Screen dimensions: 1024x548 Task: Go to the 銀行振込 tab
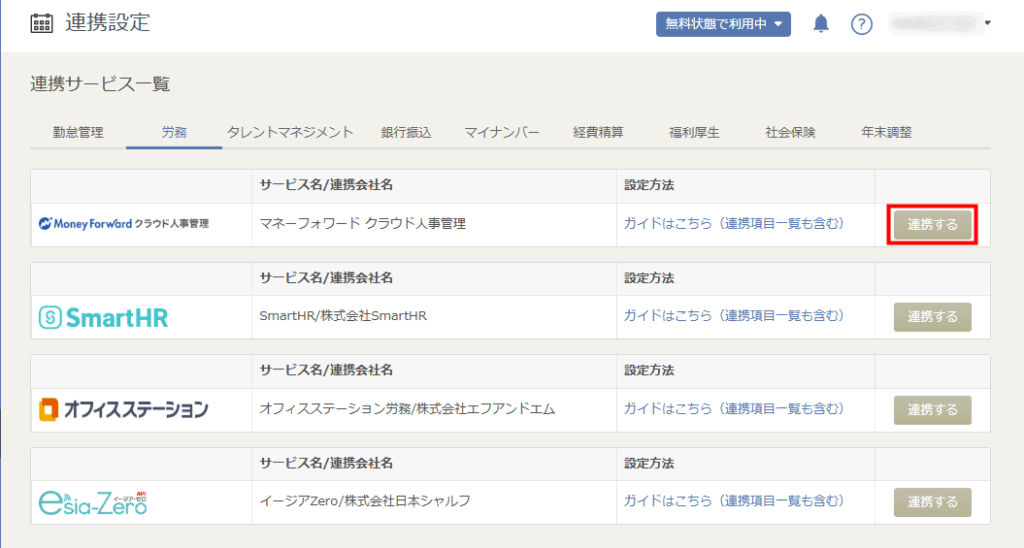406,132
